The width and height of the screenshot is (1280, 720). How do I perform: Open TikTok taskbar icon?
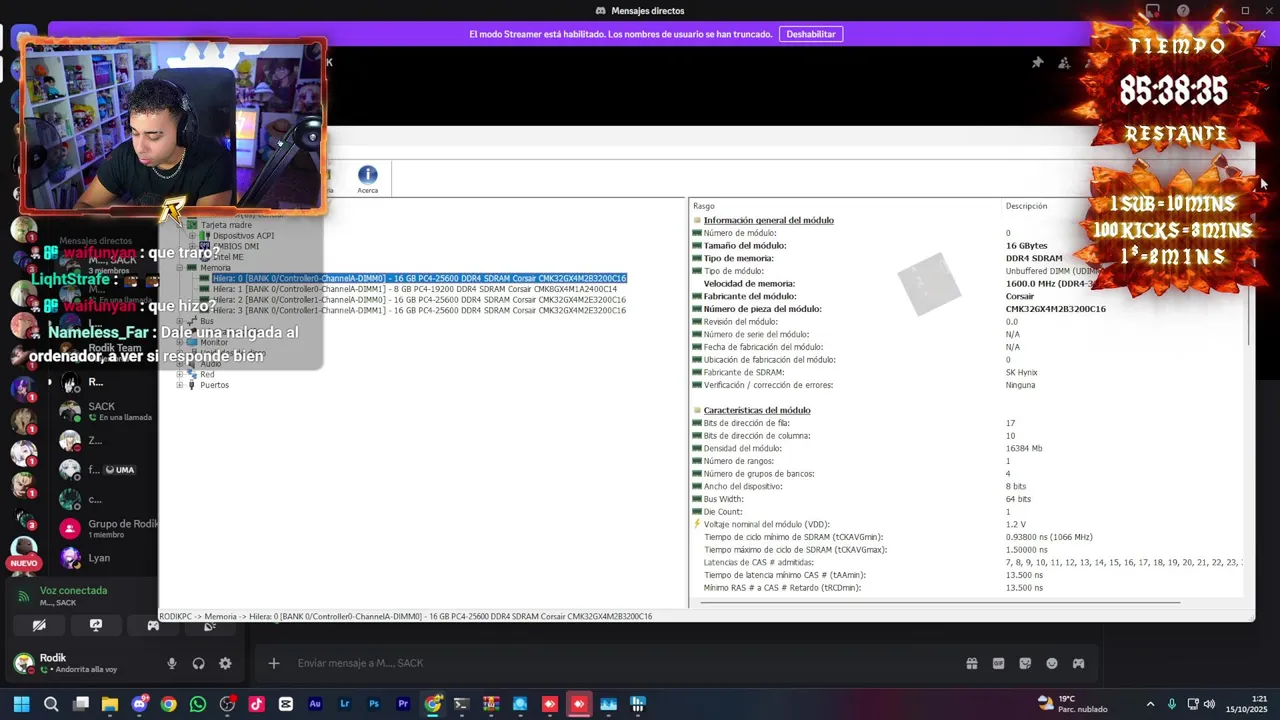coord(257,704)
